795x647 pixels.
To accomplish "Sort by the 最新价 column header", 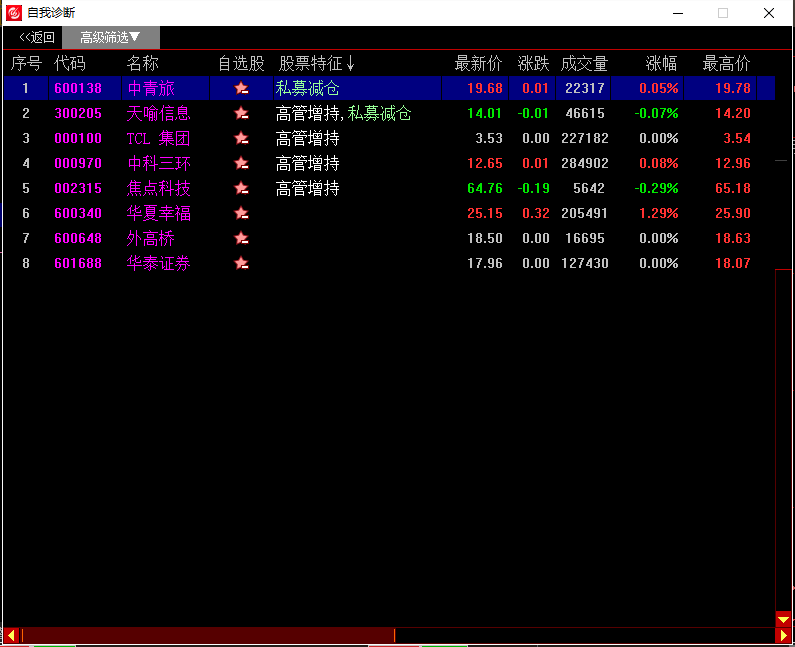I will 478,63.
